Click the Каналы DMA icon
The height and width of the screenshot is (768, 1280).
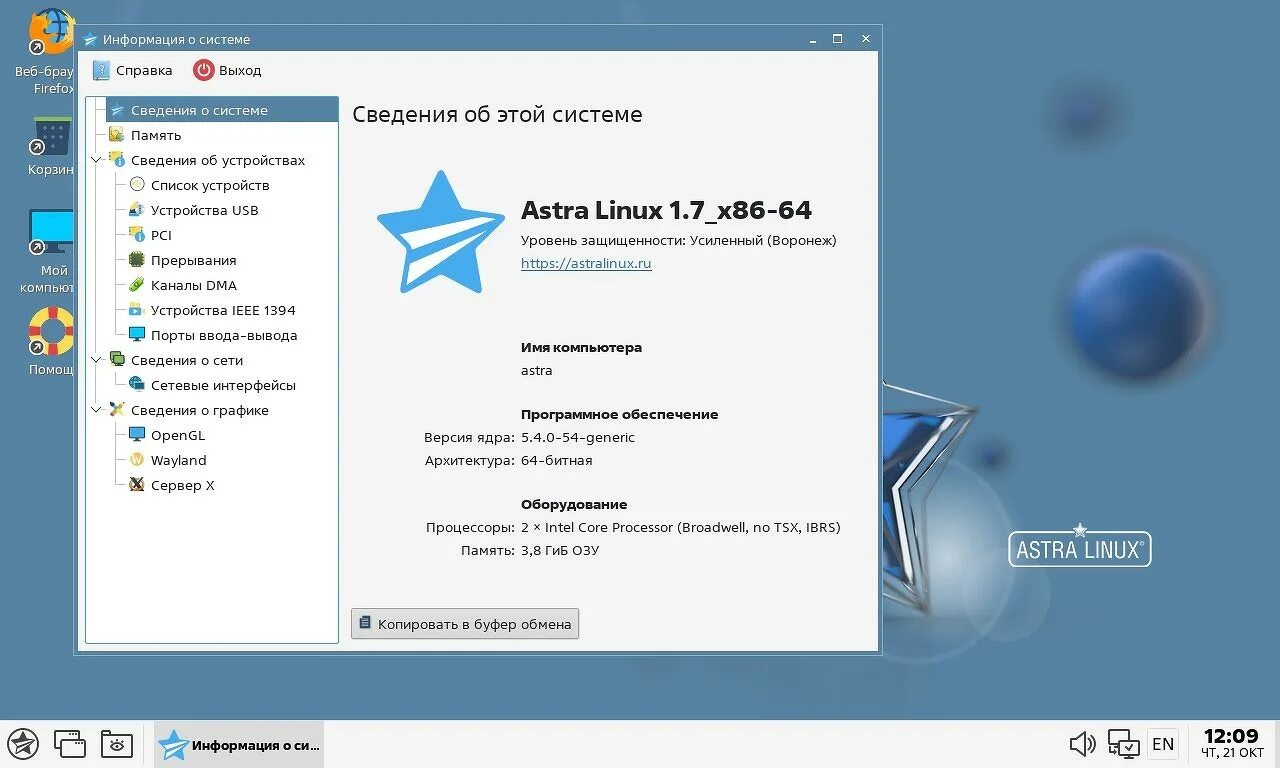[x=137, y=285]
